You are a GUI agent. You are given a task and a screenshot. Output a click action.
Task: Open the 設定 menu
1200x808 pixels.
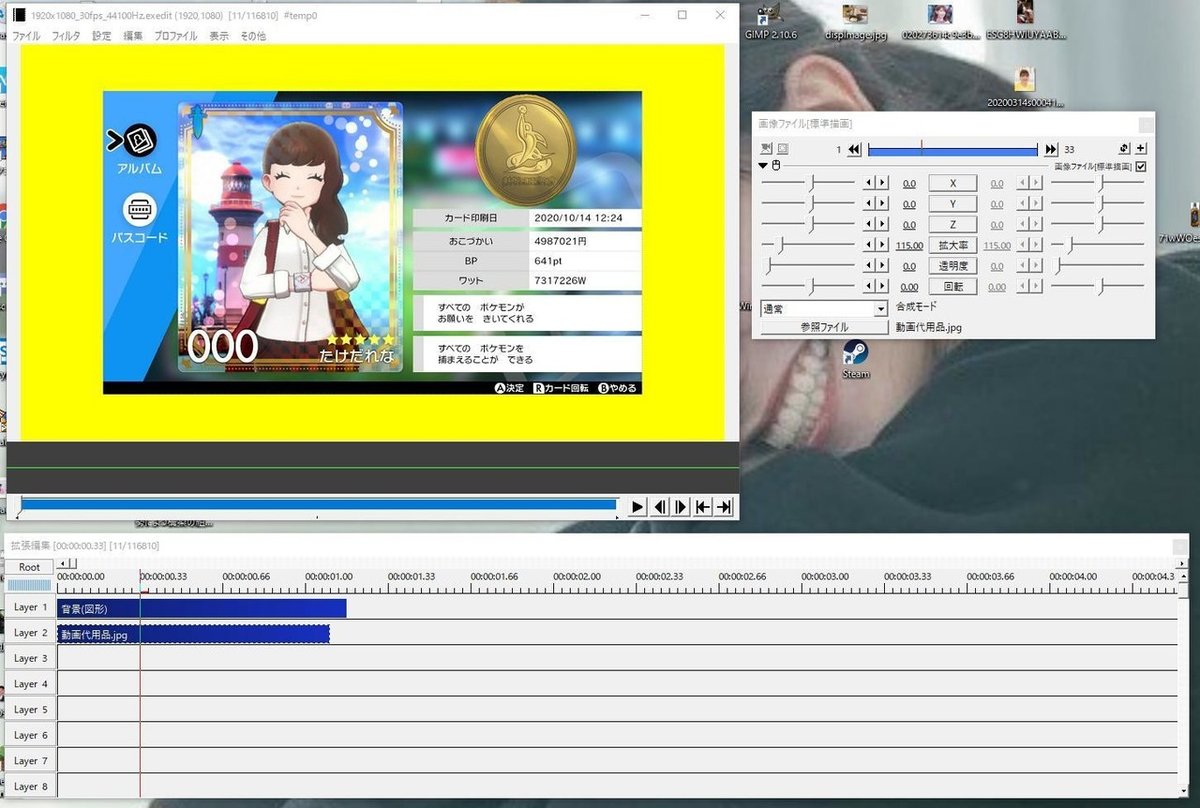pyautogui.click(x=101, y=36)
